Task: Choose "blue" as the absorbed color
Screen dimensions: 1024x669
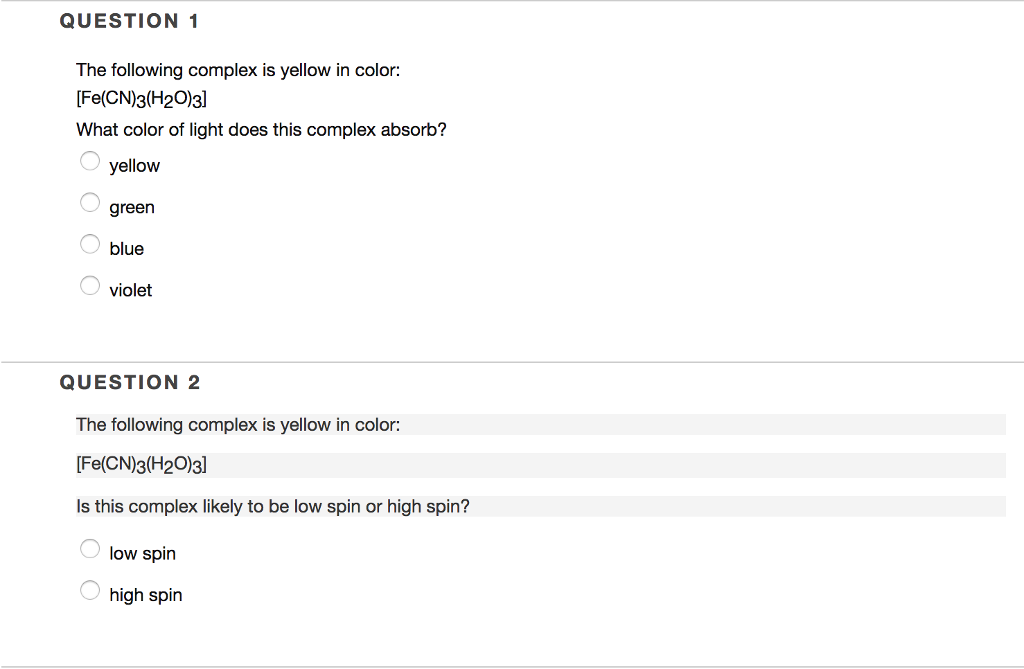Action: 89,244
